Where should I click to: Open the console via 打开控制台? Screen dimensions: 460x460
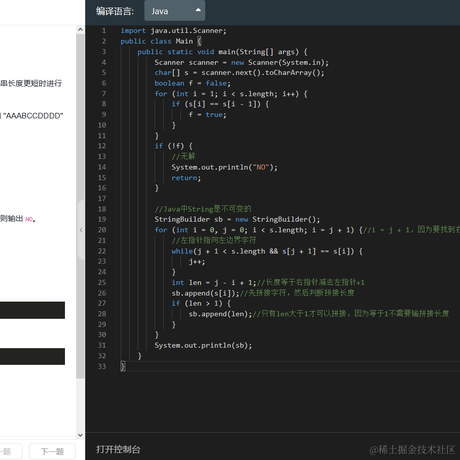coord(118,449)
